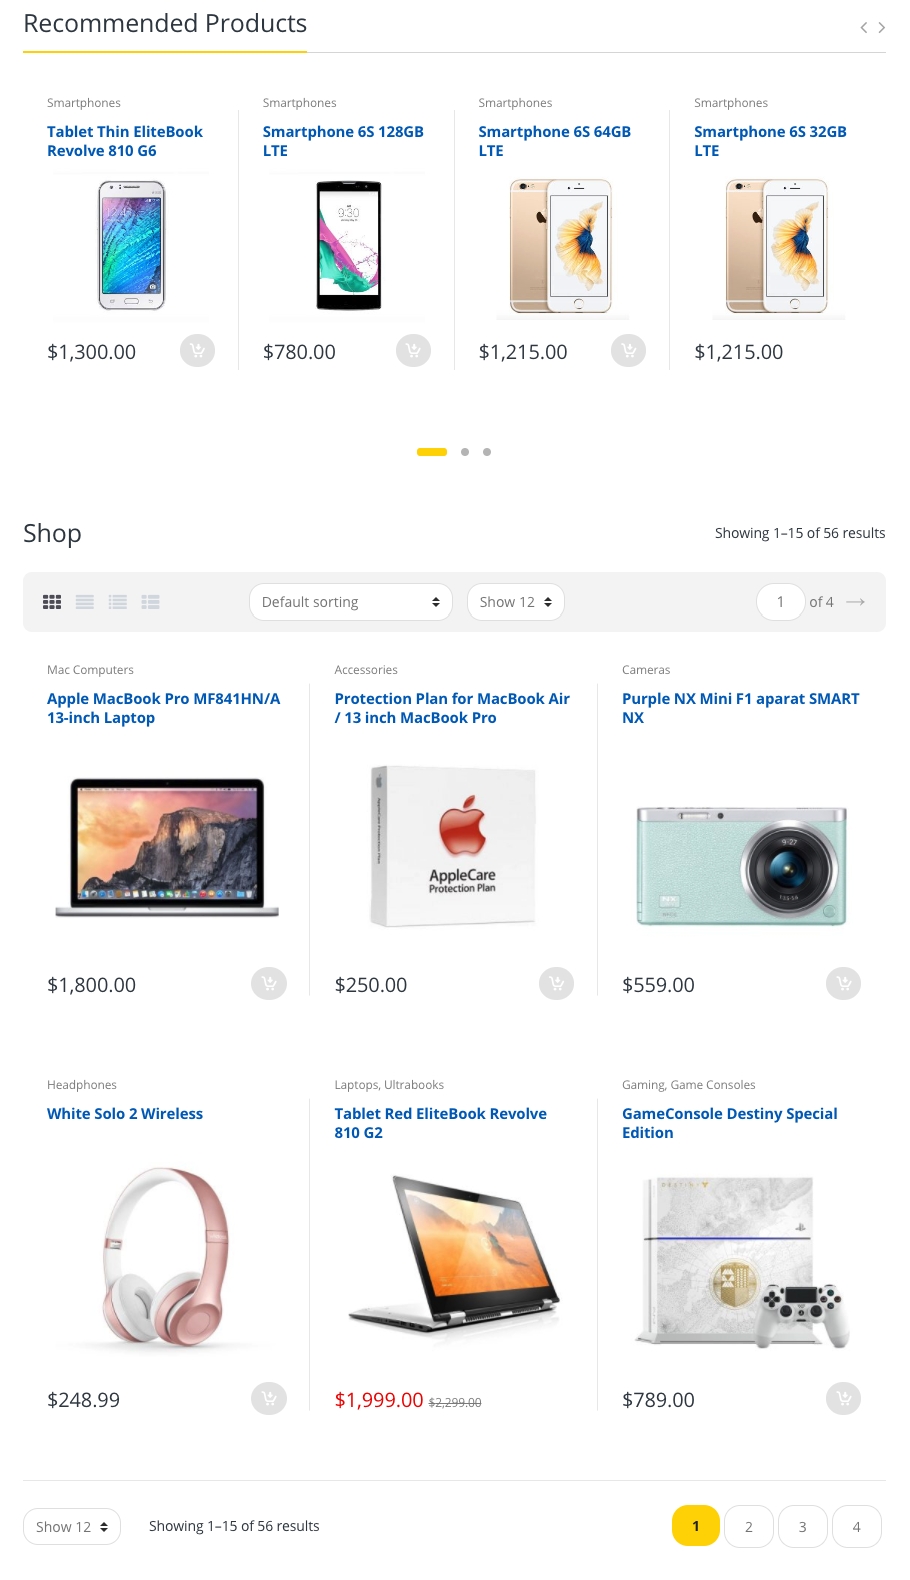Add Smartphone 6S 128GB LTE to cart
Viewport: 910px width, 1580px height.
tap(413, 350)
